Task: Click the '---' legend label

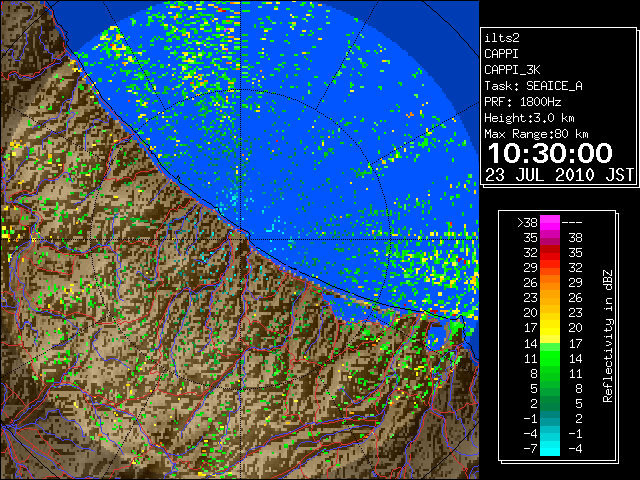Action: click(572, 223)
